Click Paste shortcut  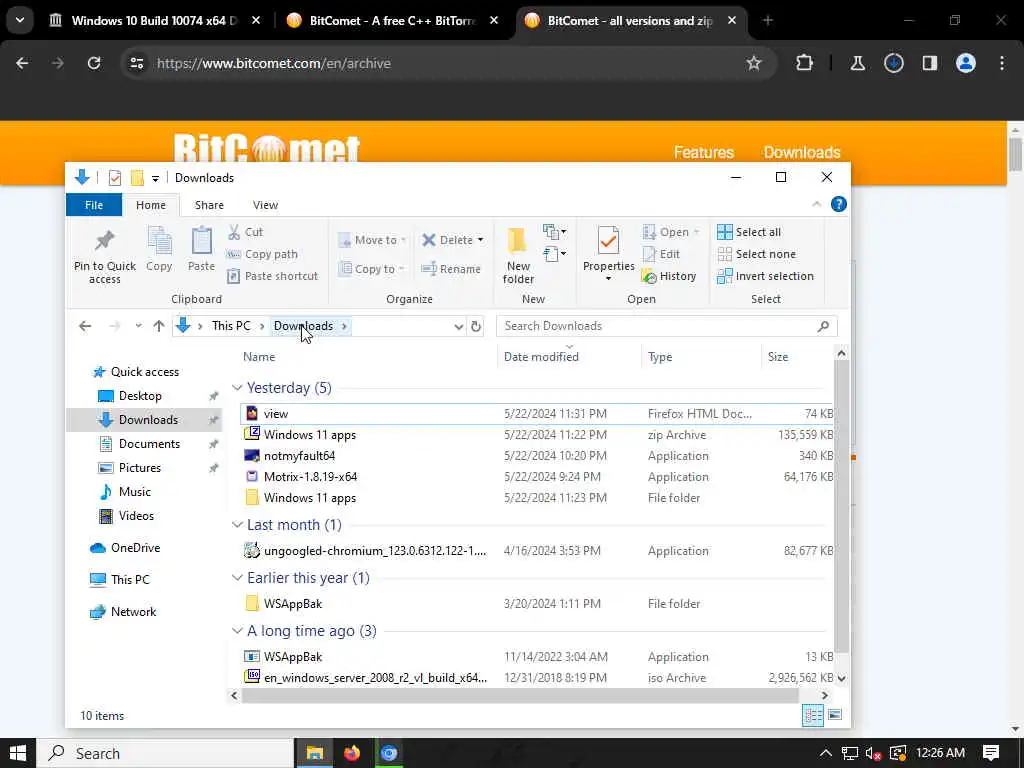[x=272, y=276]
